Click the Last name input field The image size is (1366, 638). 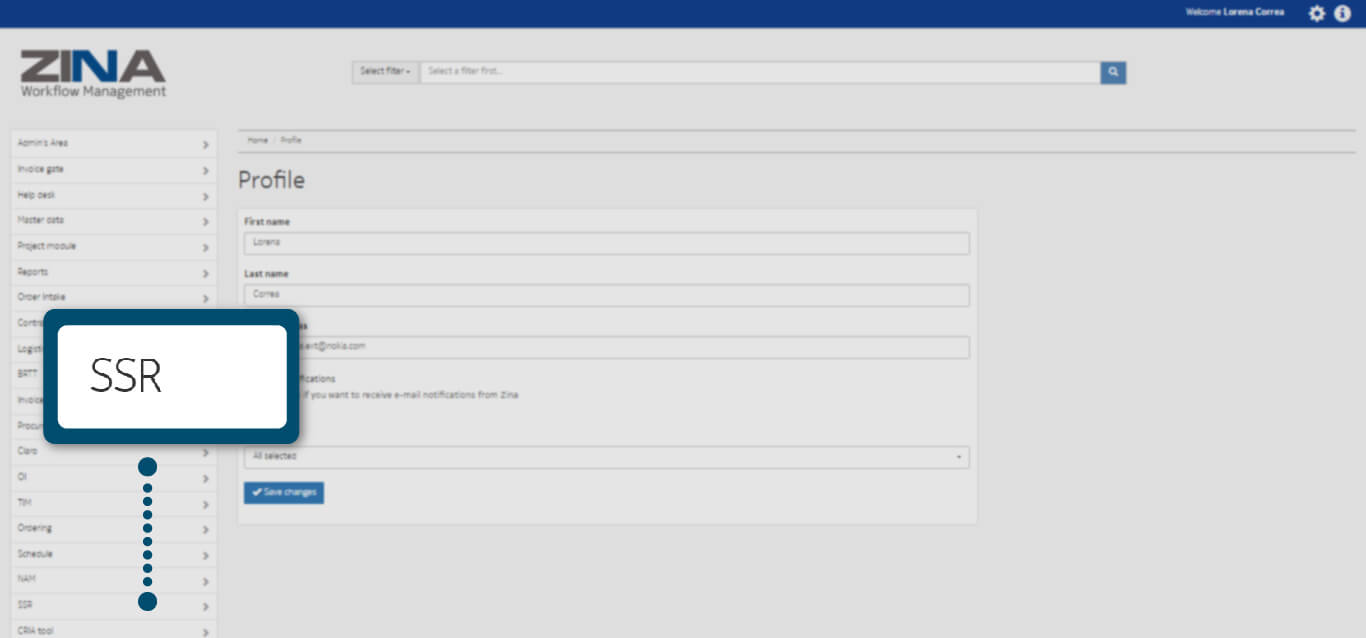tap(606, 295)
